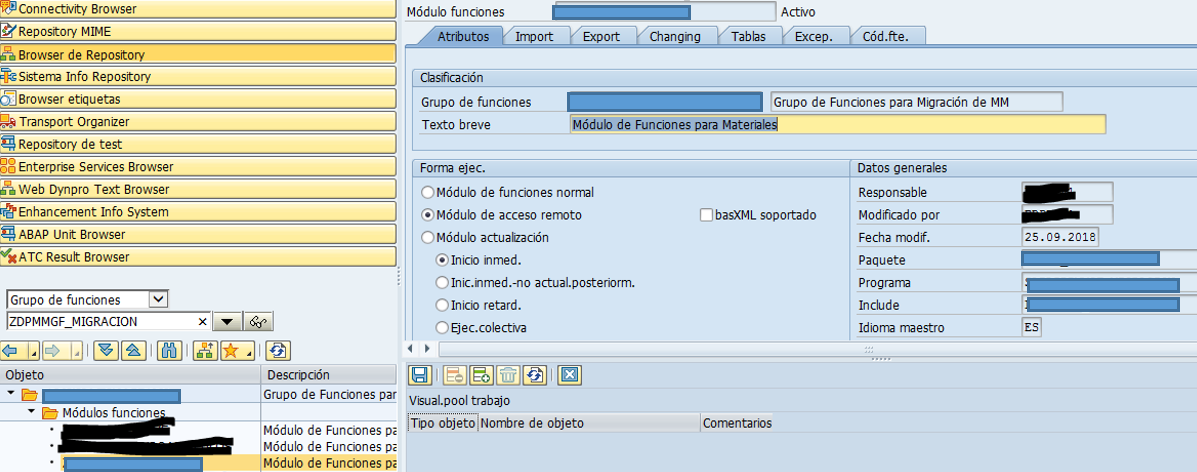Image resolution: width=1197 pixels, height=472 pixels.
Task: Open the 'Import' tab
Action: pyautogui.click(x=534, y=36)
